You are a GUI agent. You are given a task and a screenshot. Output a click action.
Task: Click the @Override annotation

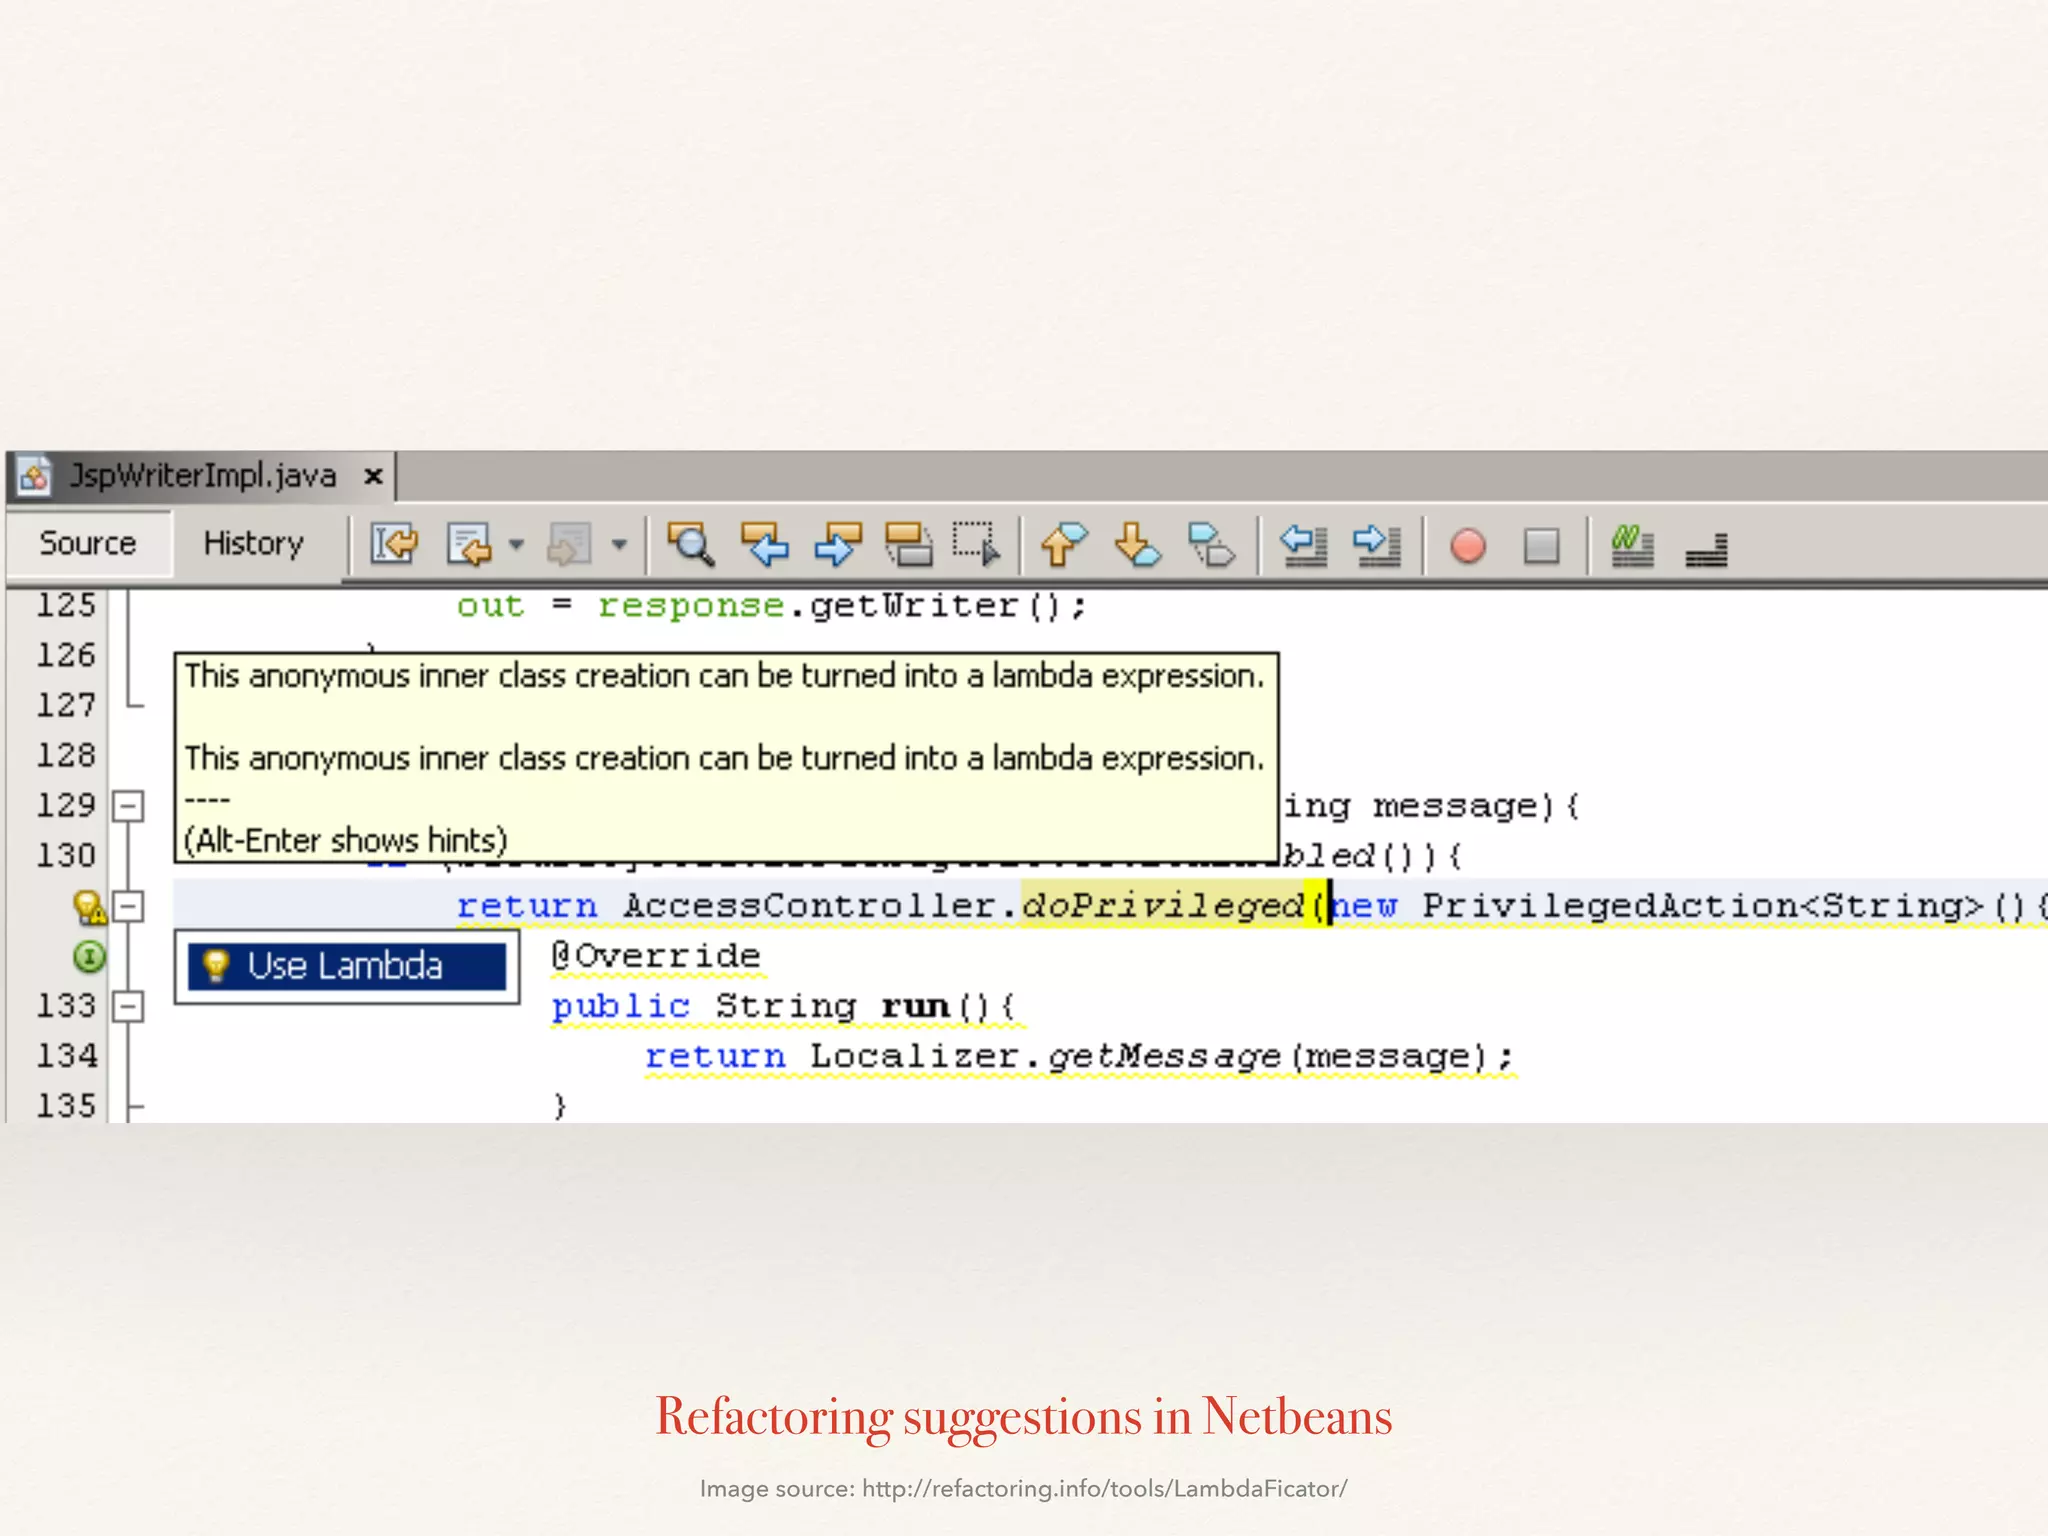tap(656, 956)
